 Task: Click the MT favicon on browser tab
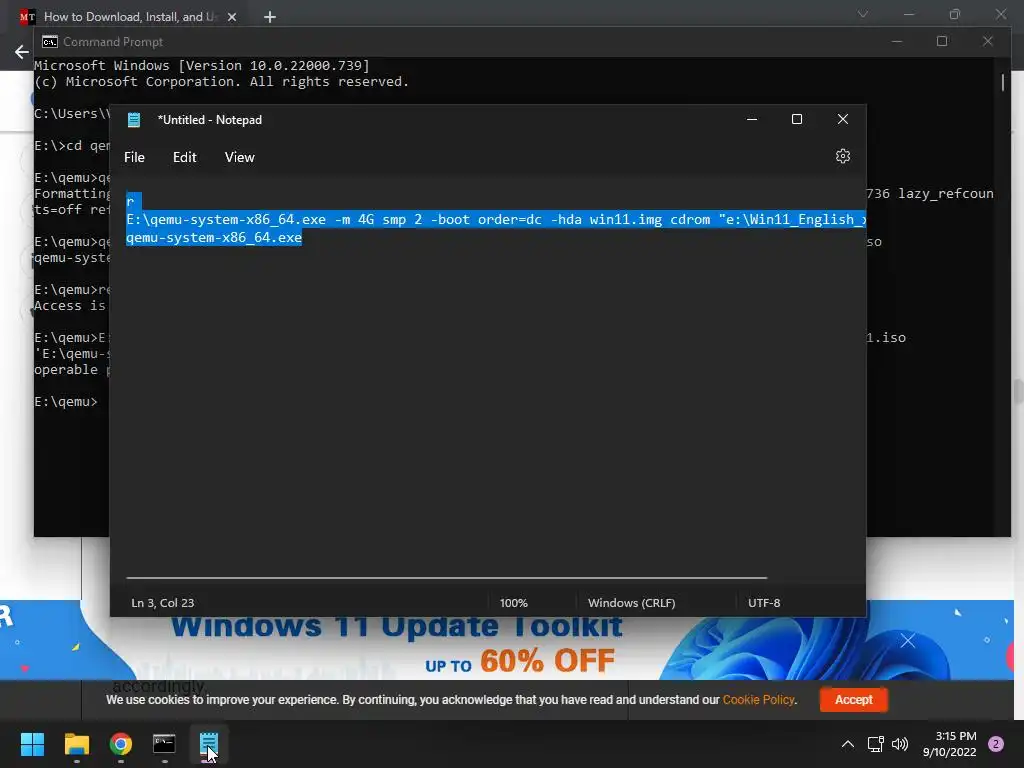(x=27, y=17)
